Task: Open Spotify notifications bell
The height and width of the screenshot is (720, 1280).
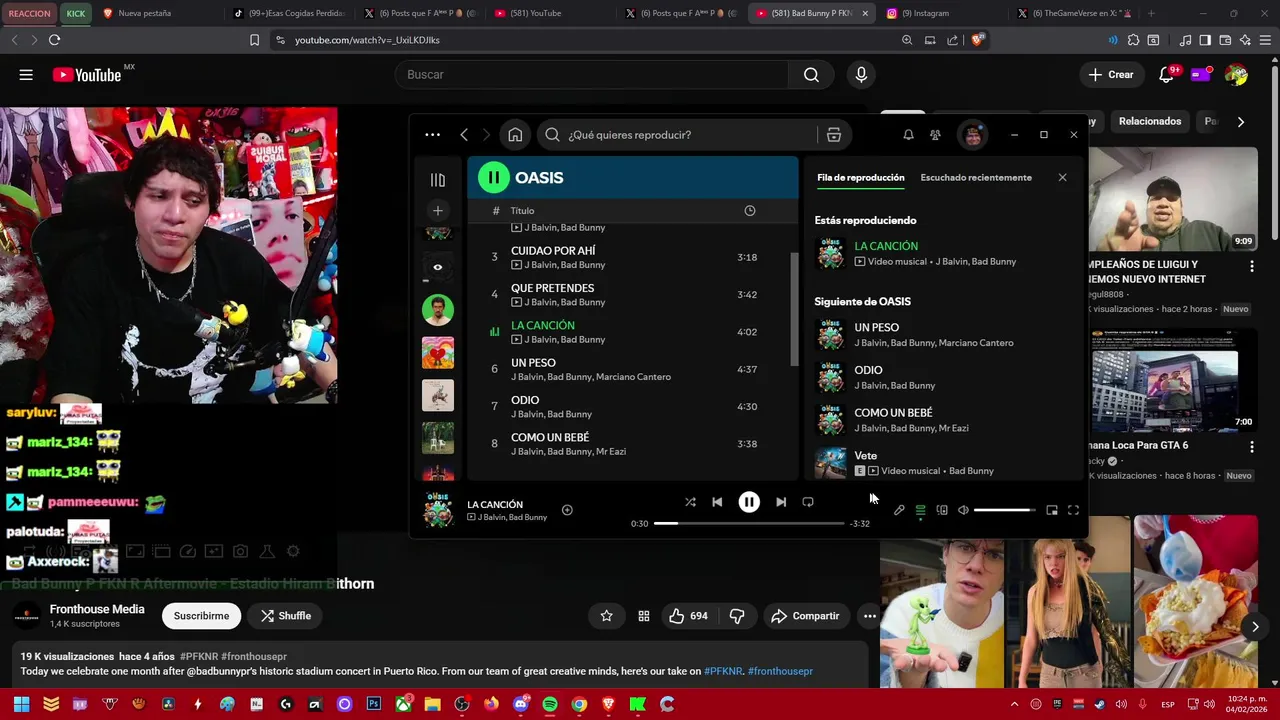Action: click(908, 134)
